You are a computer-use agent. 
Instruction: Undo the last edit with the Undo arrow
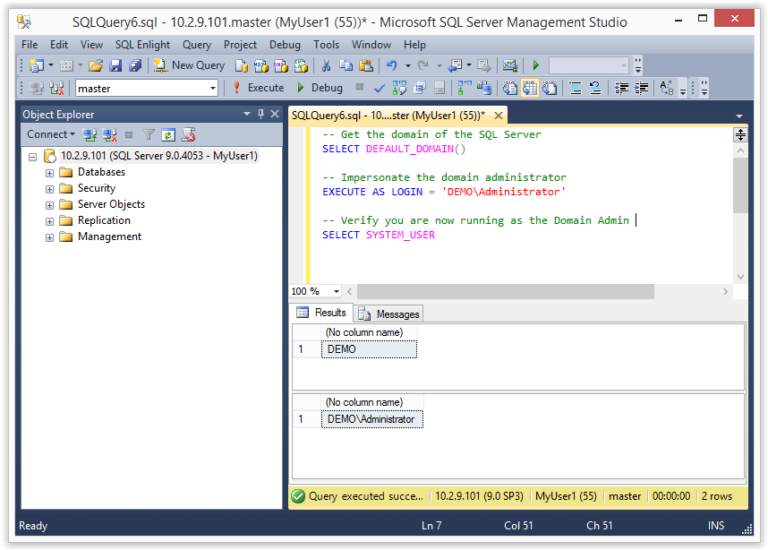[x=392, y=66]
